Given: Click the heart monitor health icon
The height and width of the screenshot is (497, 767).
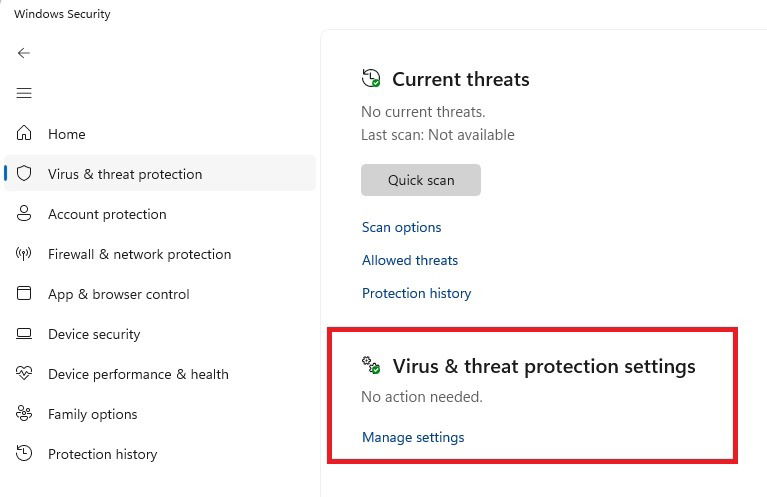Looking at the screenshot, I should [23, 374].
